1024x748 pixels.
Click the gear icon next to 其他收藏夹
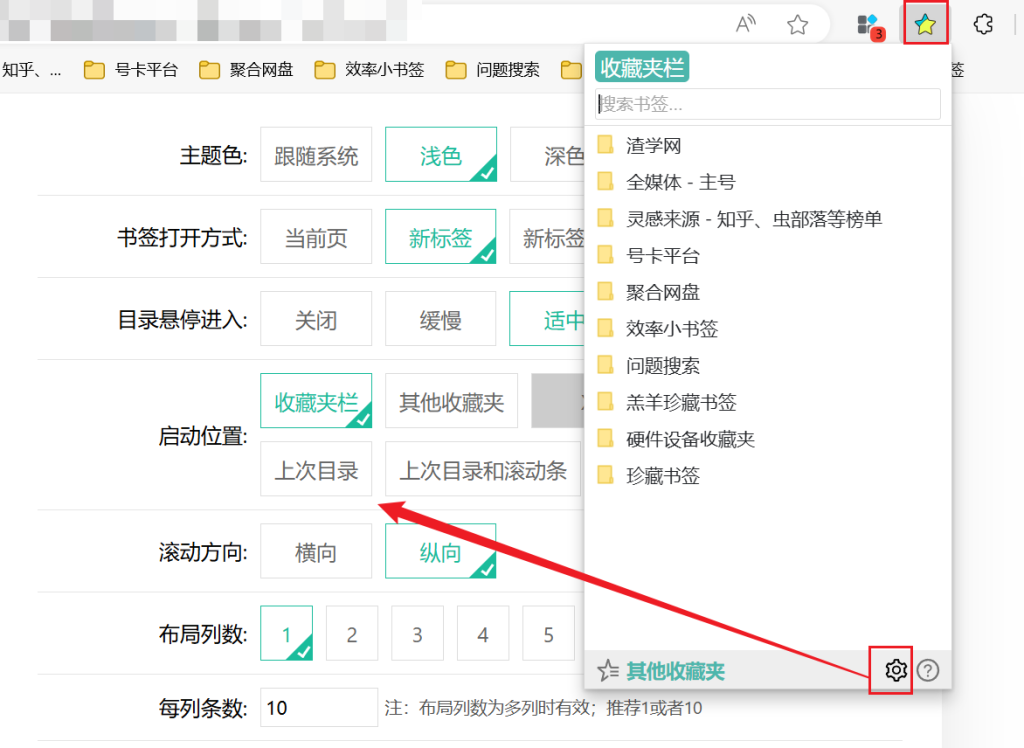point(891,670)
